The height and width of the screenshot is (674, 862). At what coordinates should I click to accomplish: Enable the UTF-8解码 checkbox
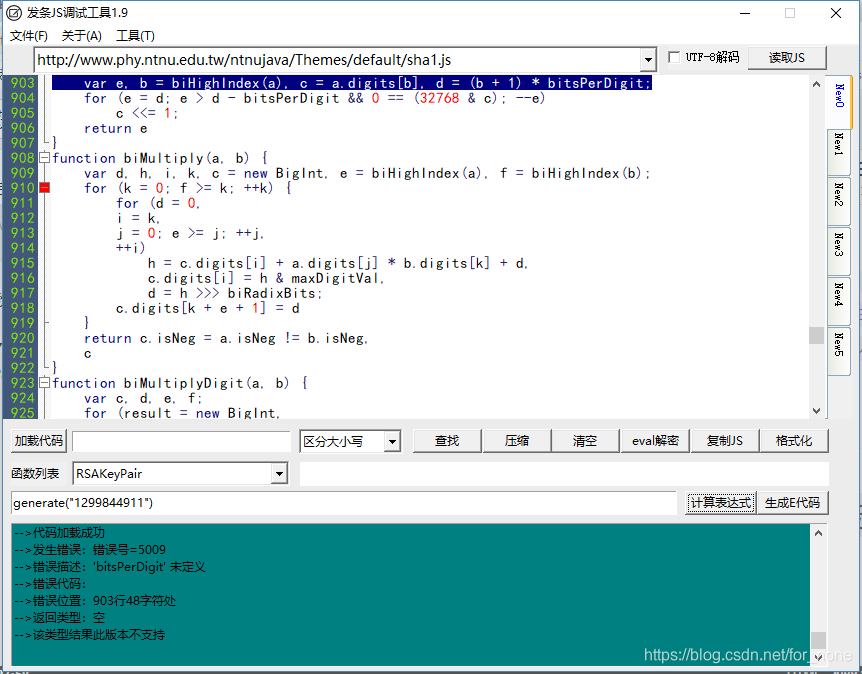674,57
